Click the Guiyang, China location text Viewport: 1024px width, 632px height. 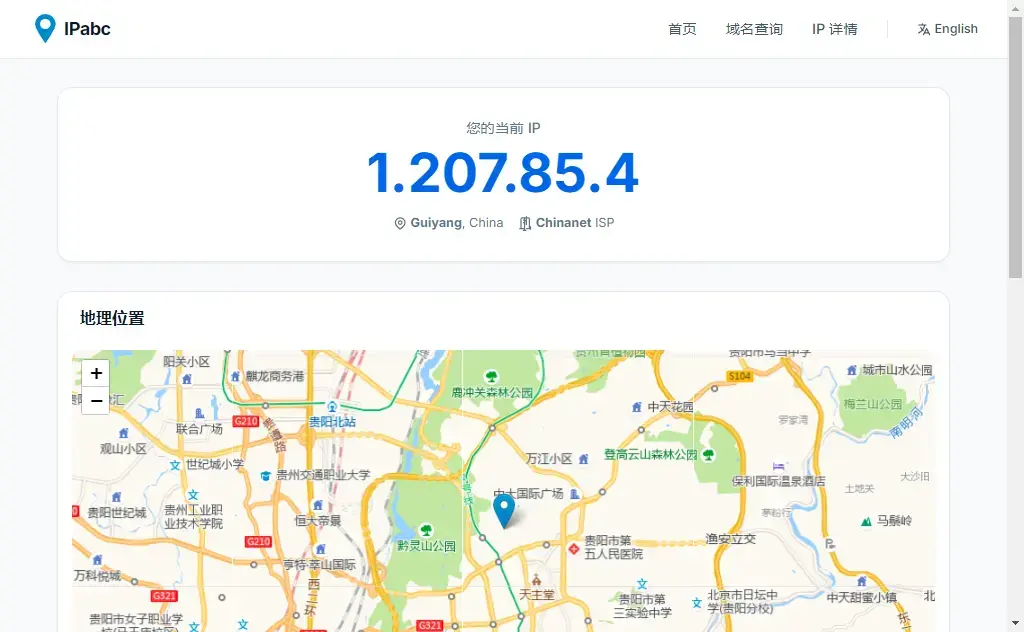click(456, 223)
